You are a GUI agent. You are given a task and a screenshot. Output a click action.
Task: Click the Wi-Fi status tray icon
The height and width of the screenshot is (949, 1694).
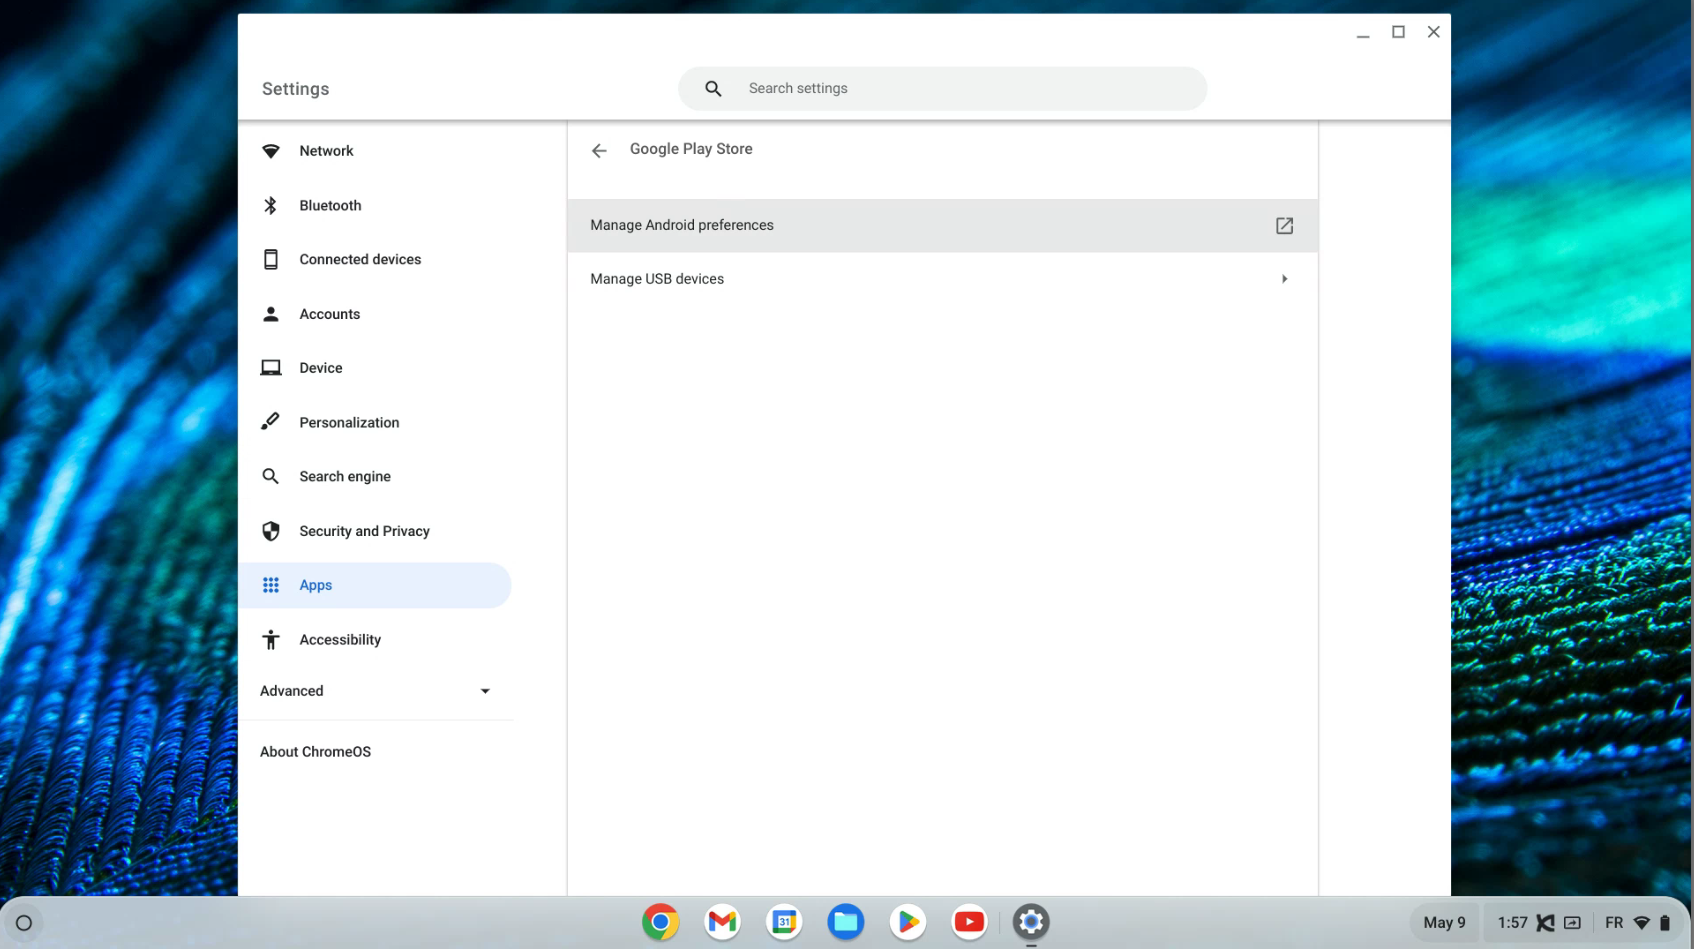(x=1641, y=923)
